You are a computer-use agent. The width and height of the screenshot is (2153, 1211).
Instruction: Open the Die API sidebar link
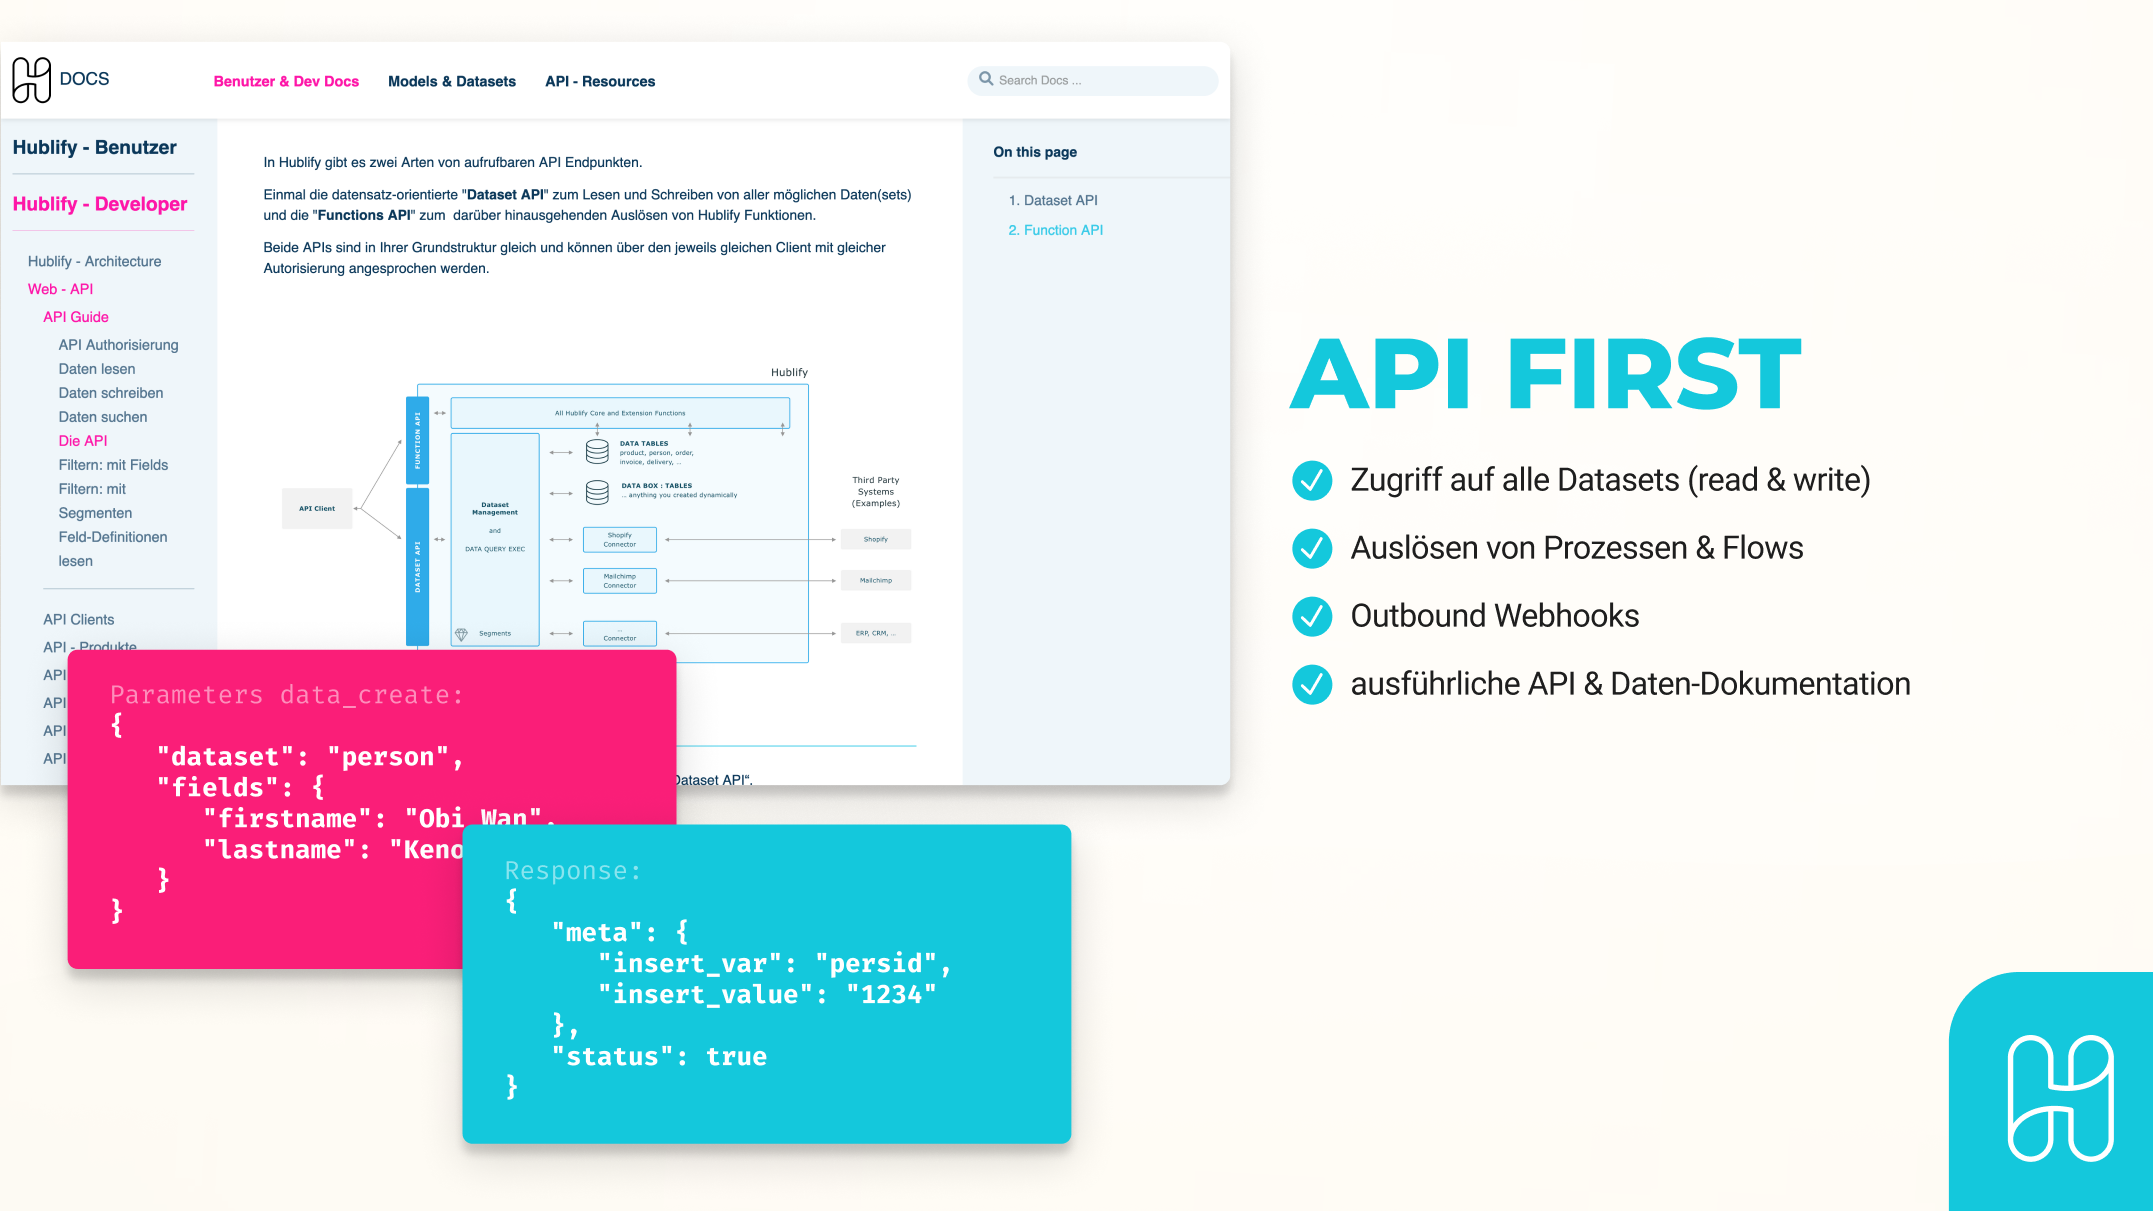pos(83,440)
